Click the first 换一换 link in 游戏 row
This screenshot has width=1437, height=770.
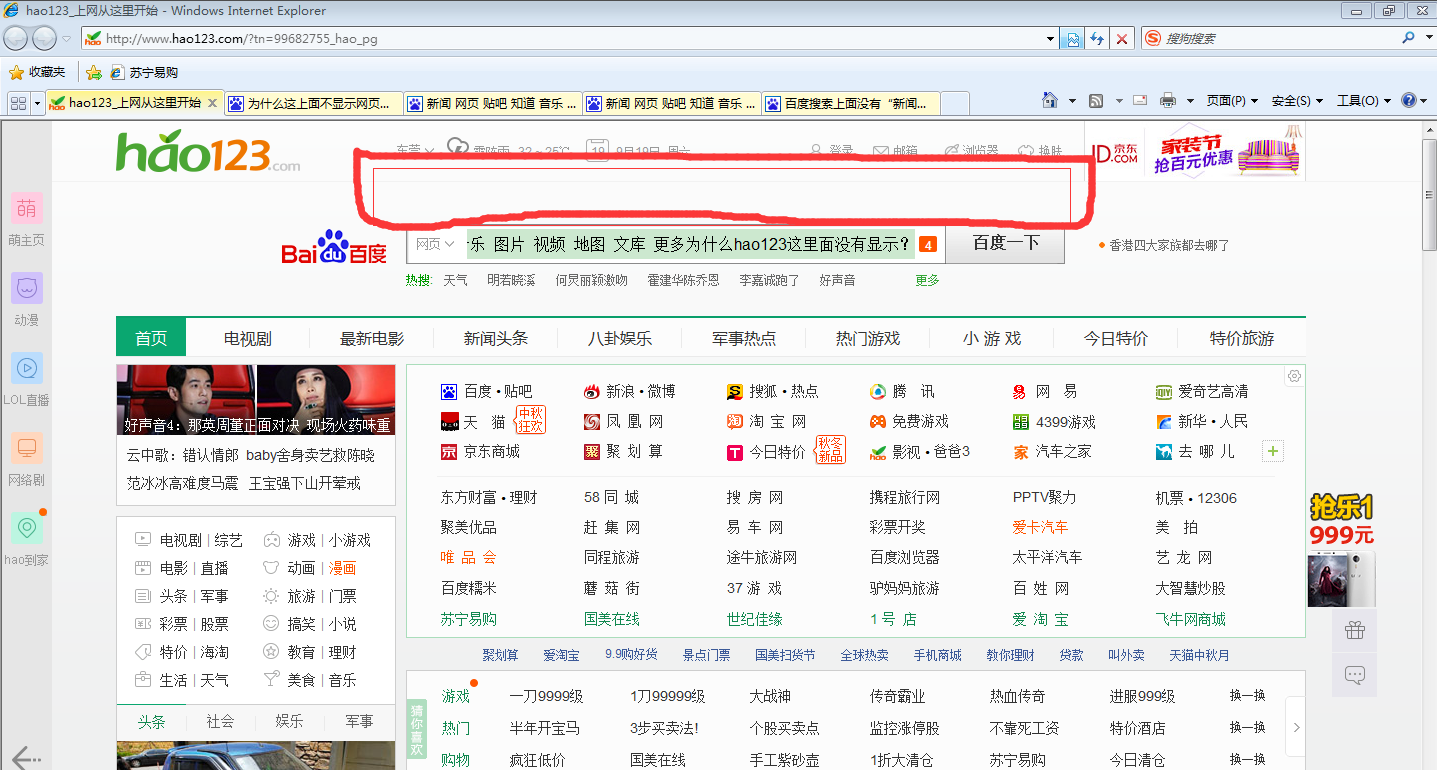(x=1247, y=696)
